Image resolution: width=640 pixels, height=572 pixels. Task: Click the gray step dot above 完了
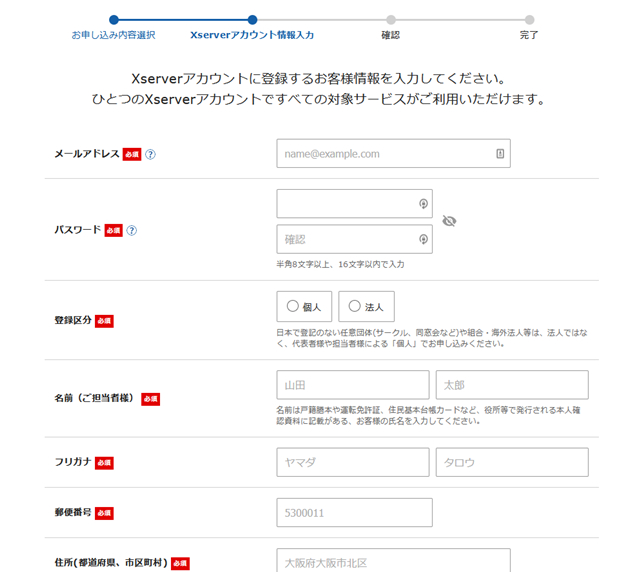(529, 20)
